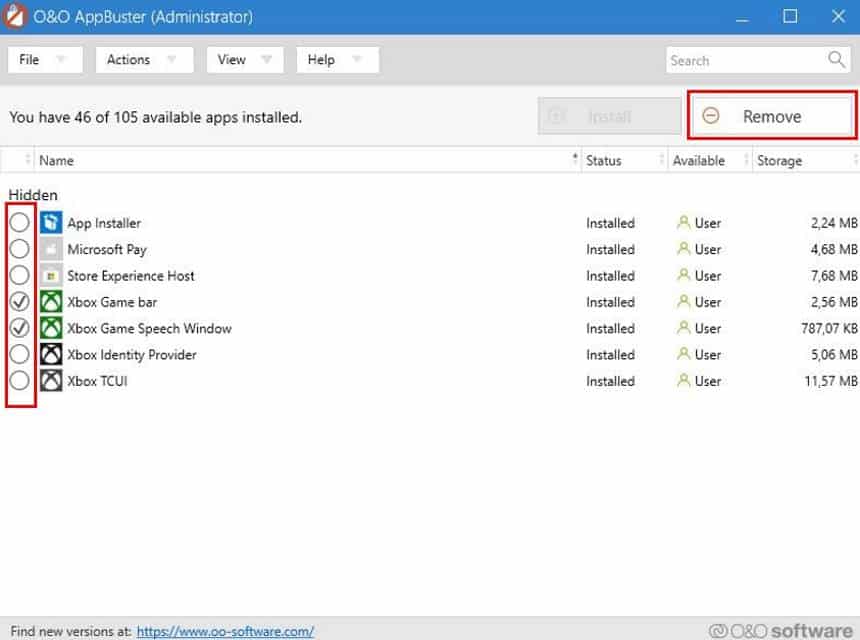Screen dimensions: 860x640
Task: Click the Remove button
Action: tap(772, 116)
